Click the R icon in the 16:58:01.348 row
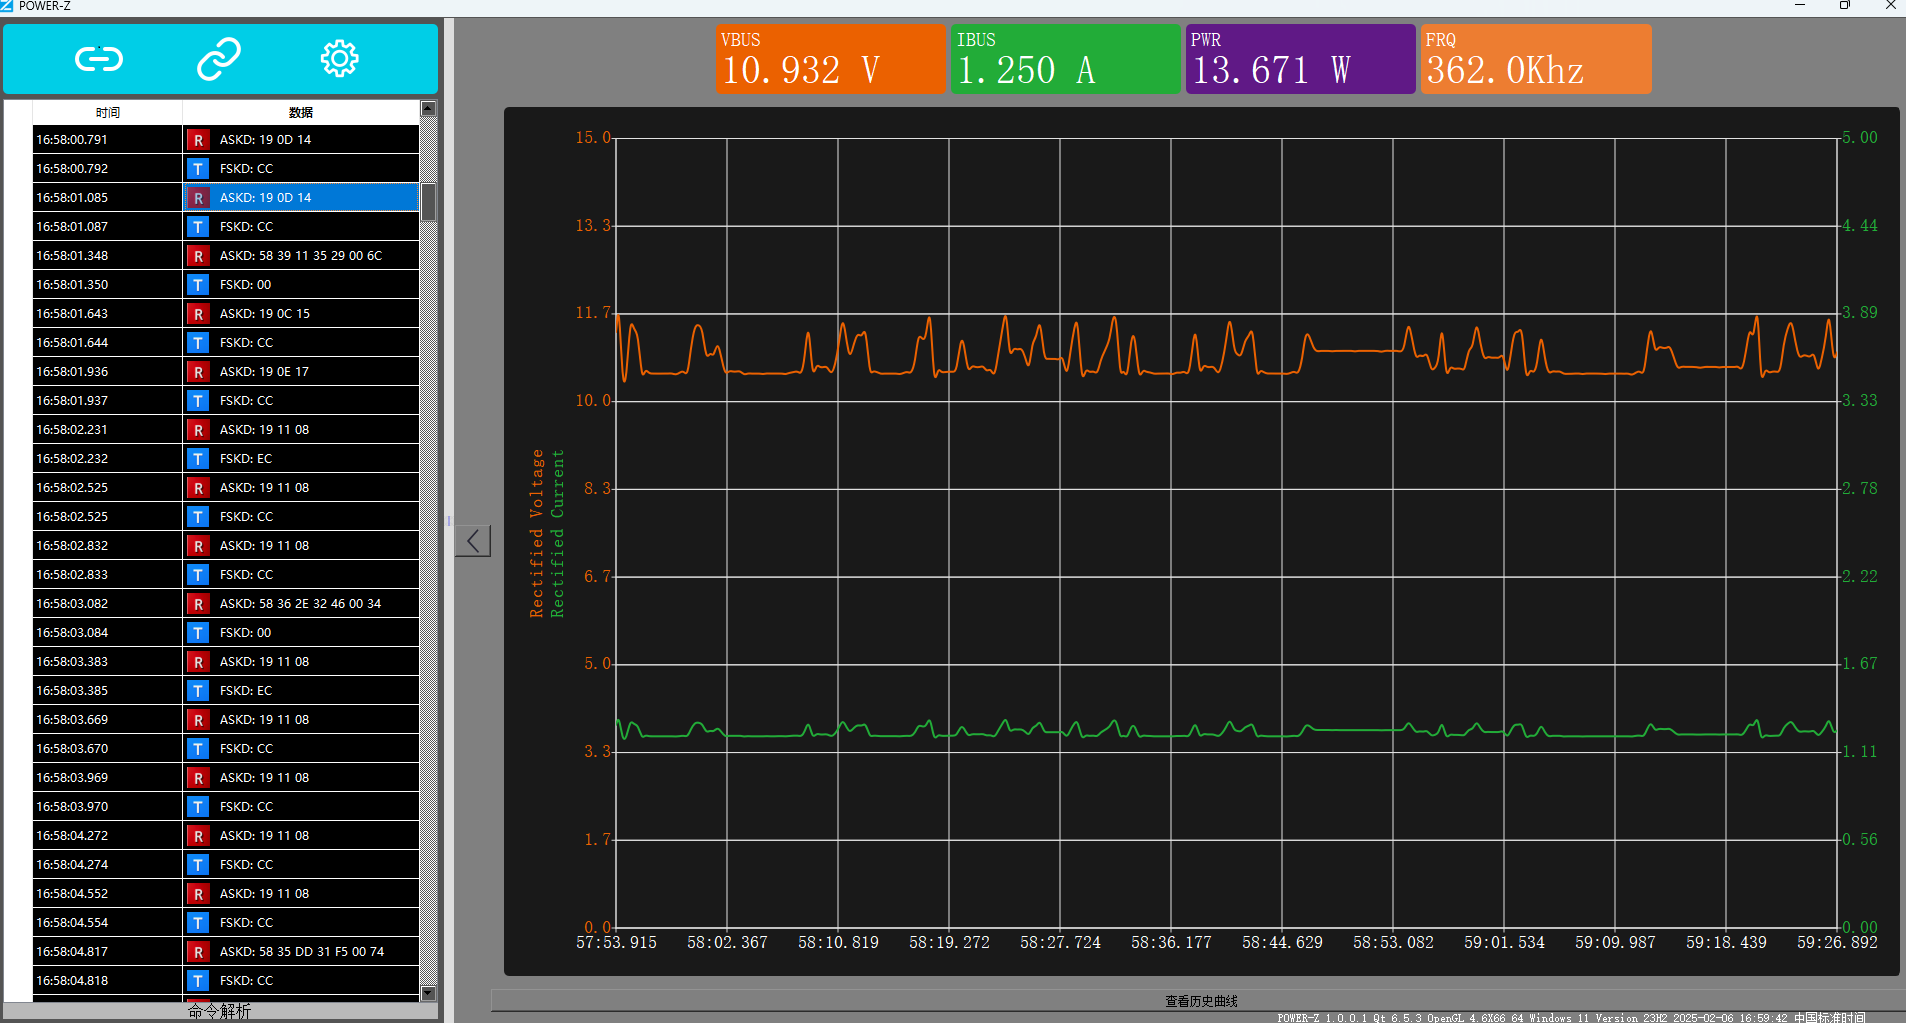This screenshot has height=1023, width=1906. pos(198,256)
